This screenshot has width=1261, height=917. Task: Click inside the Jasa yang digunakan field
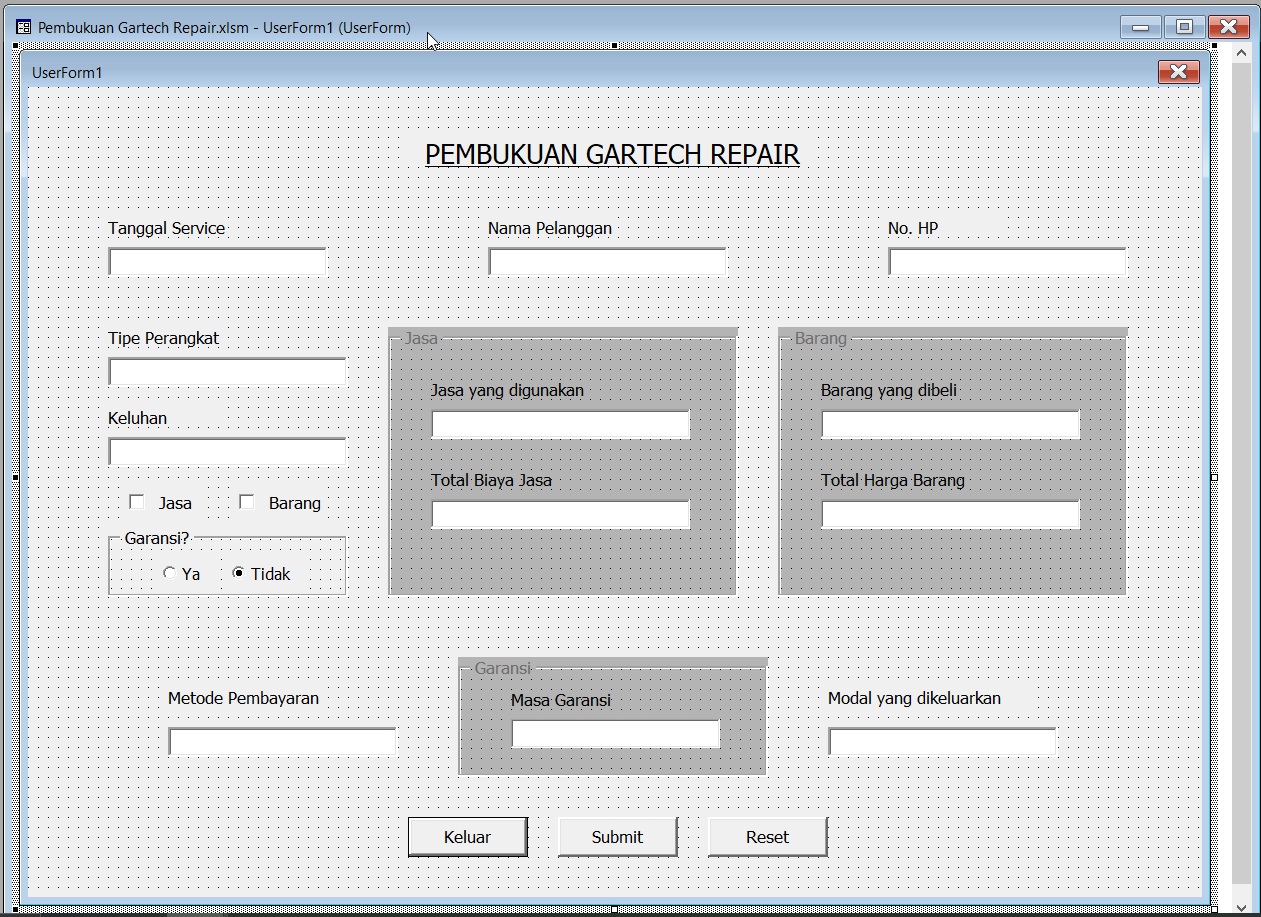559,424
